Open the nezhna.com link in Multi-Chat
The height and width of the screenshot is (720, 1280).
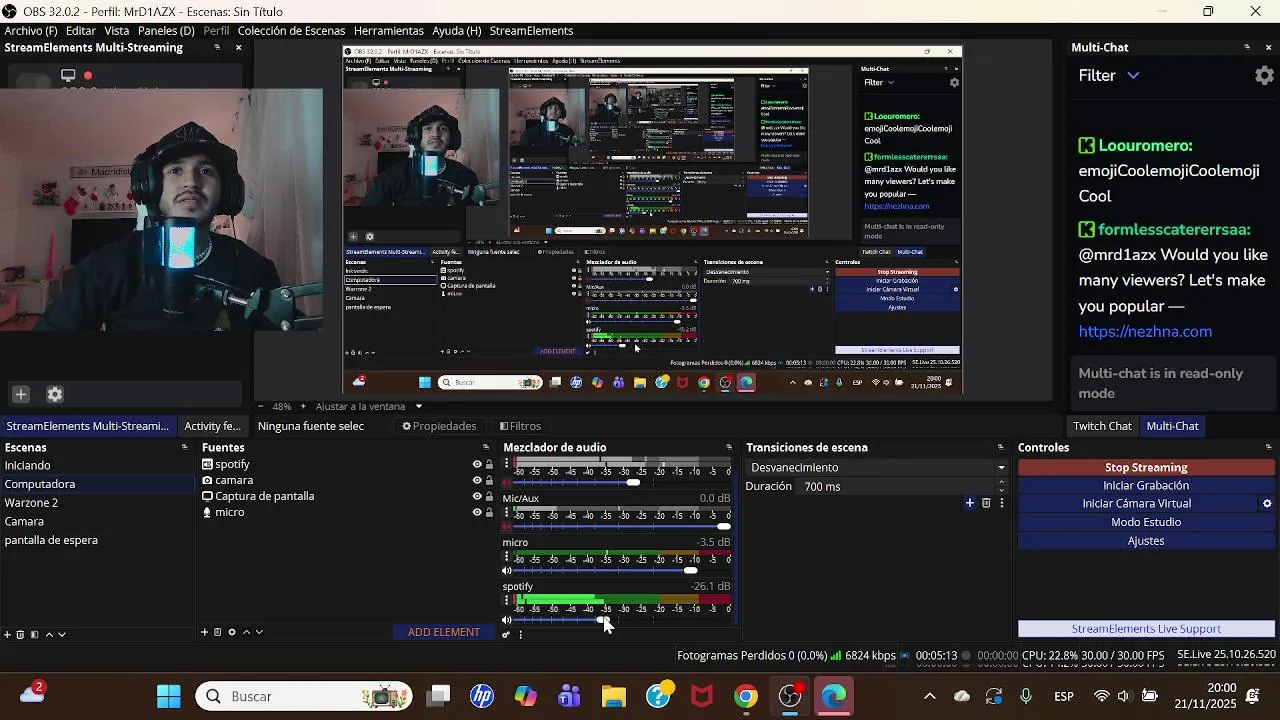click(1145, 332)
